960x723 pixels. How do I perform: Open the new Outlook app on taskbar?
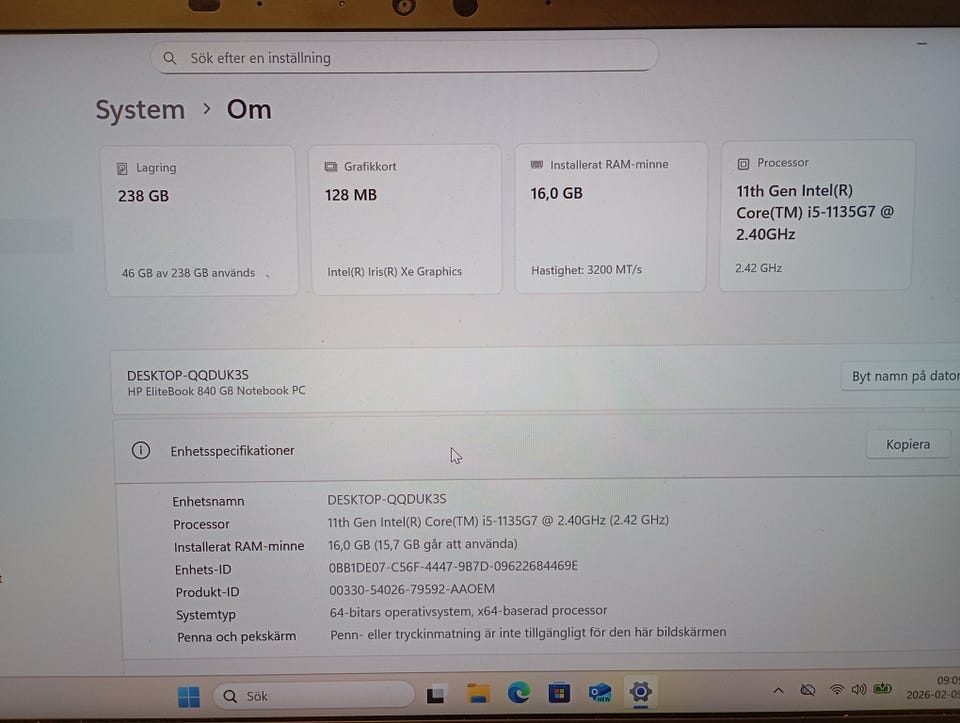coord(600,692)
